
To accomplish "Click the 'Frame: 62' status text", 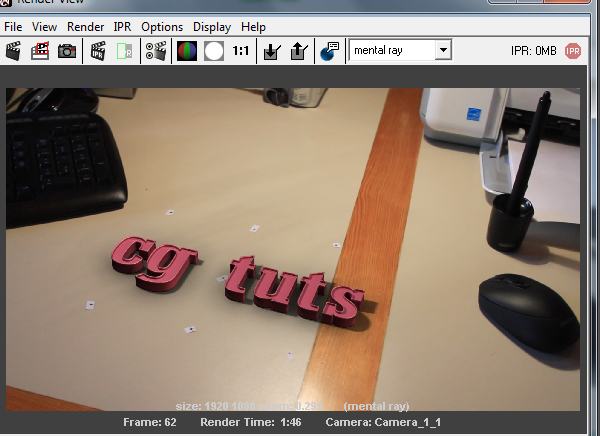I will pyautogui.click(x=150, y=422).
